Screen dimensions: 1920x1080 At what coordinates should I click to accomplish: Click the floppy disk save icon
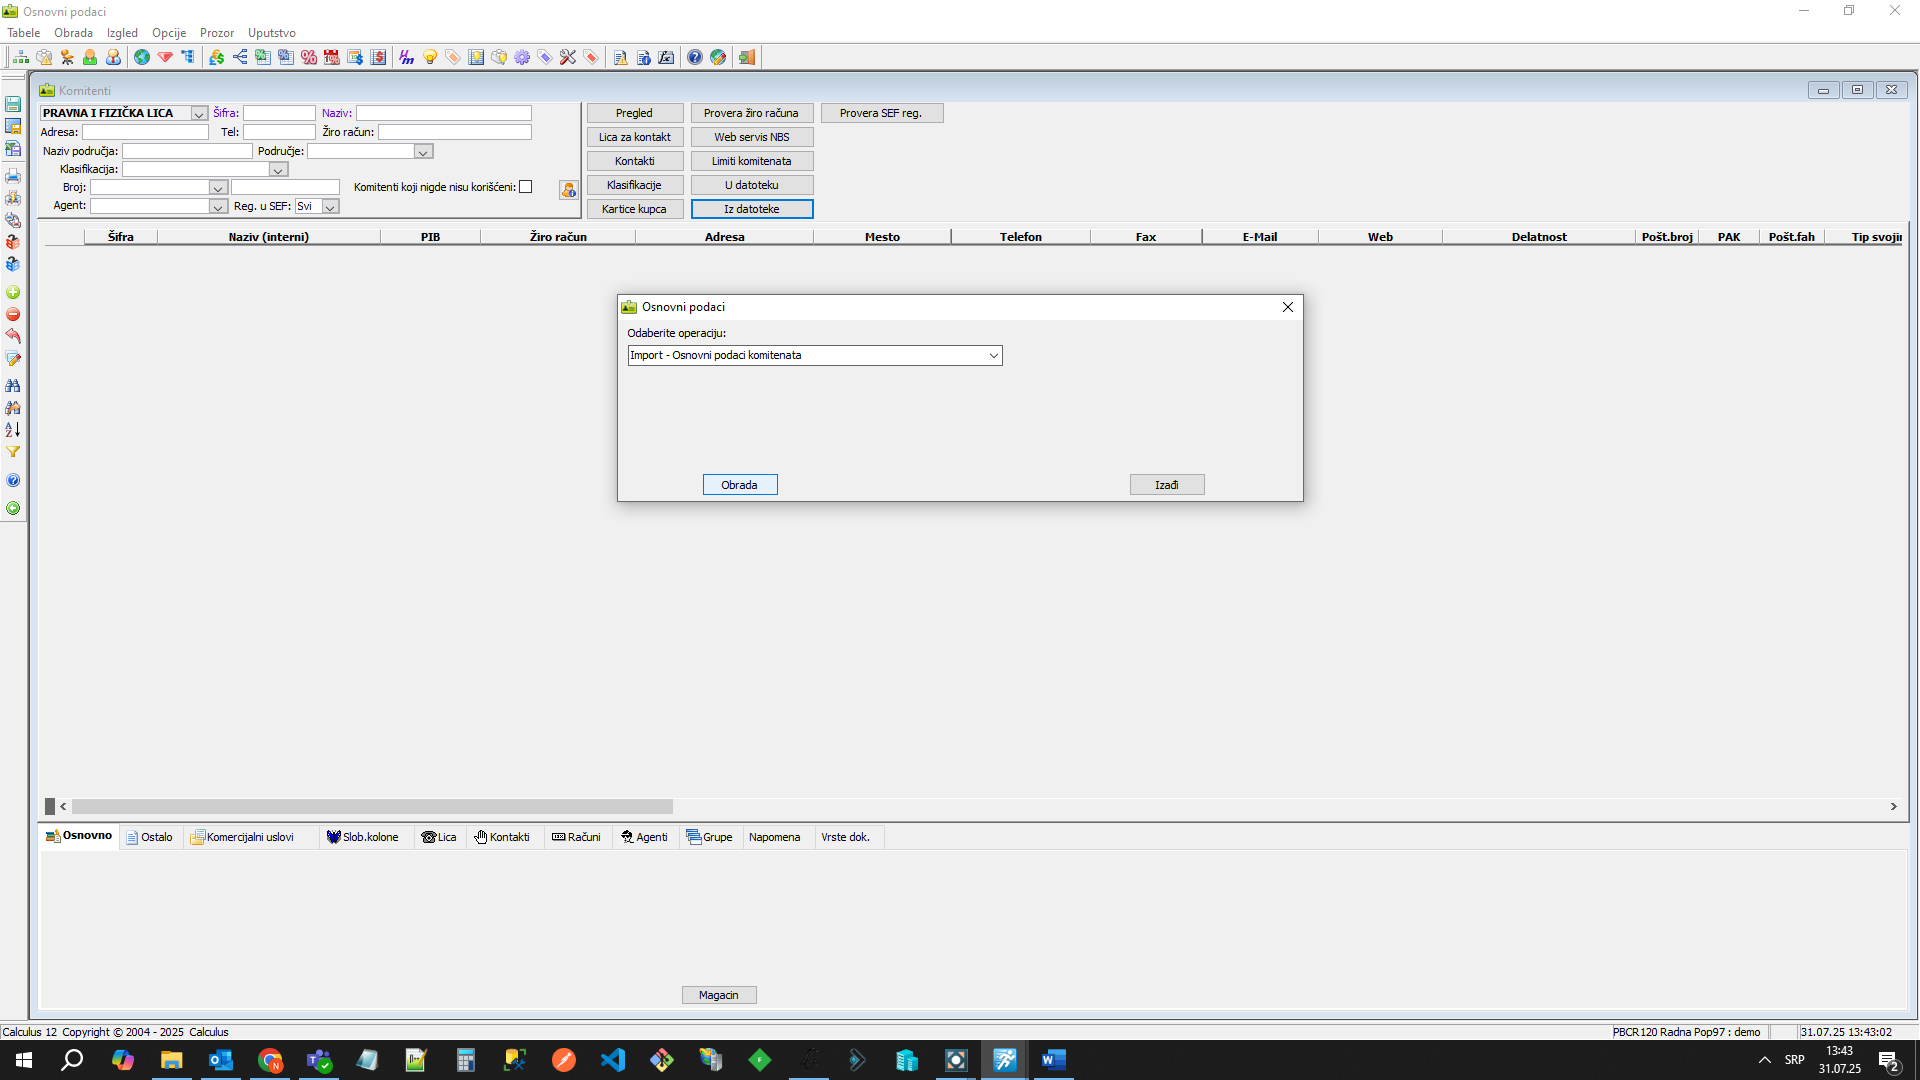pos(13,104)
